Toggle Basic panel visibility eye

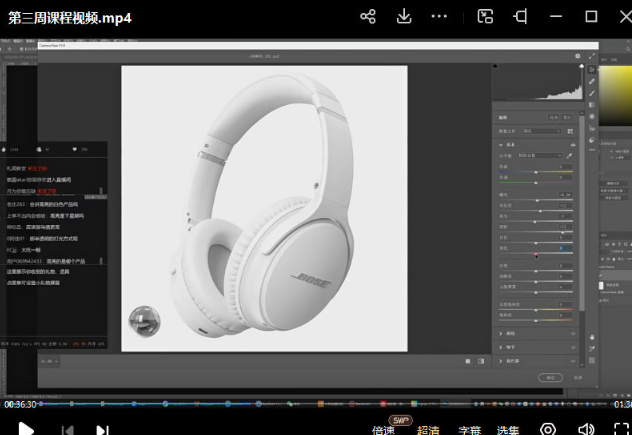(573, 145)
